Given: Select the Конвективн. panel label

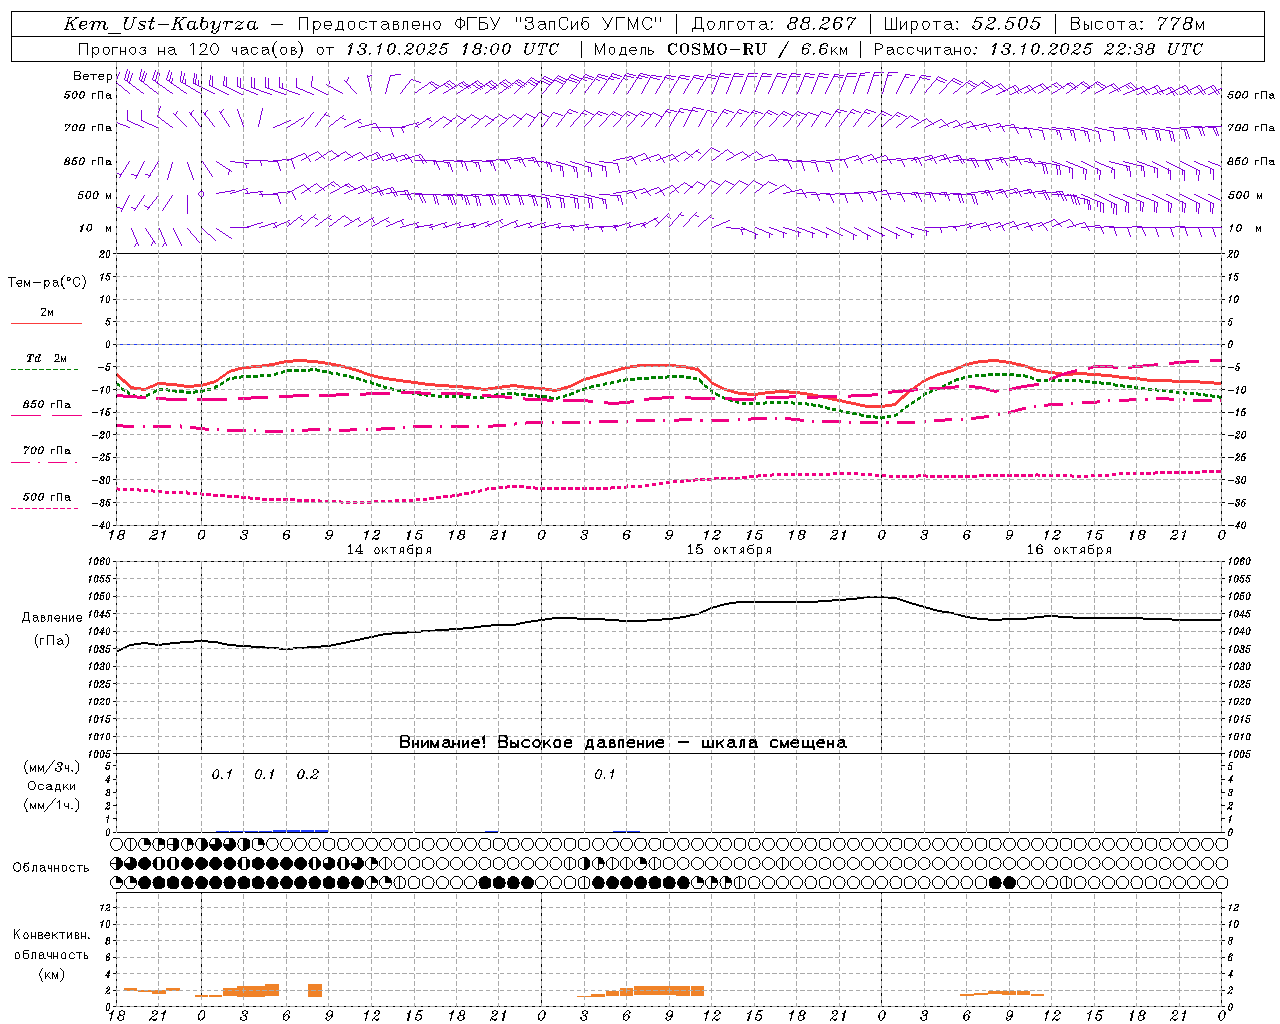Looking at the screenshot, I should (x=51, y=935).
